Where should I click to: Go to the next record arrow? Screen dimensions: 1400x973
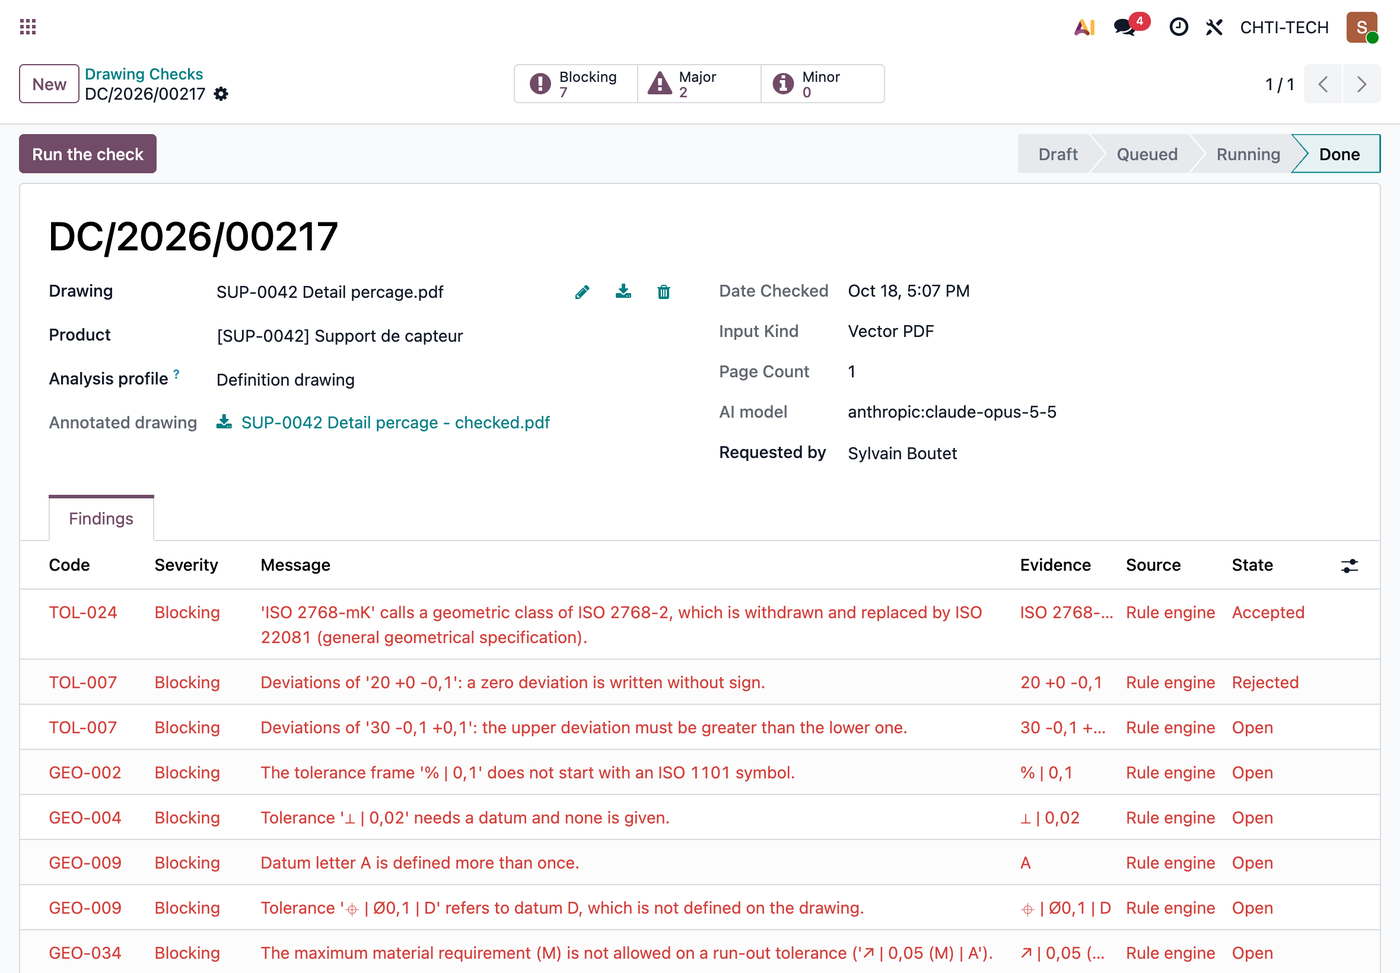pos(1361,84)
